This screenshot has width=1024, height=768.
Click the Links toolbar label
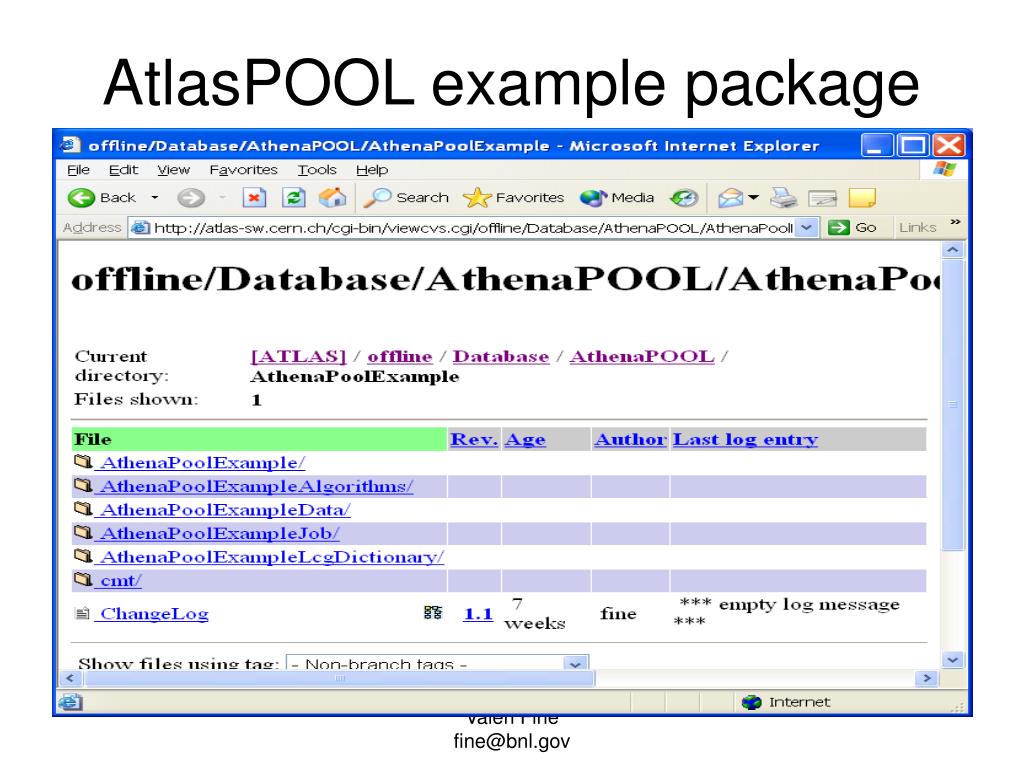tap(918, 227)
